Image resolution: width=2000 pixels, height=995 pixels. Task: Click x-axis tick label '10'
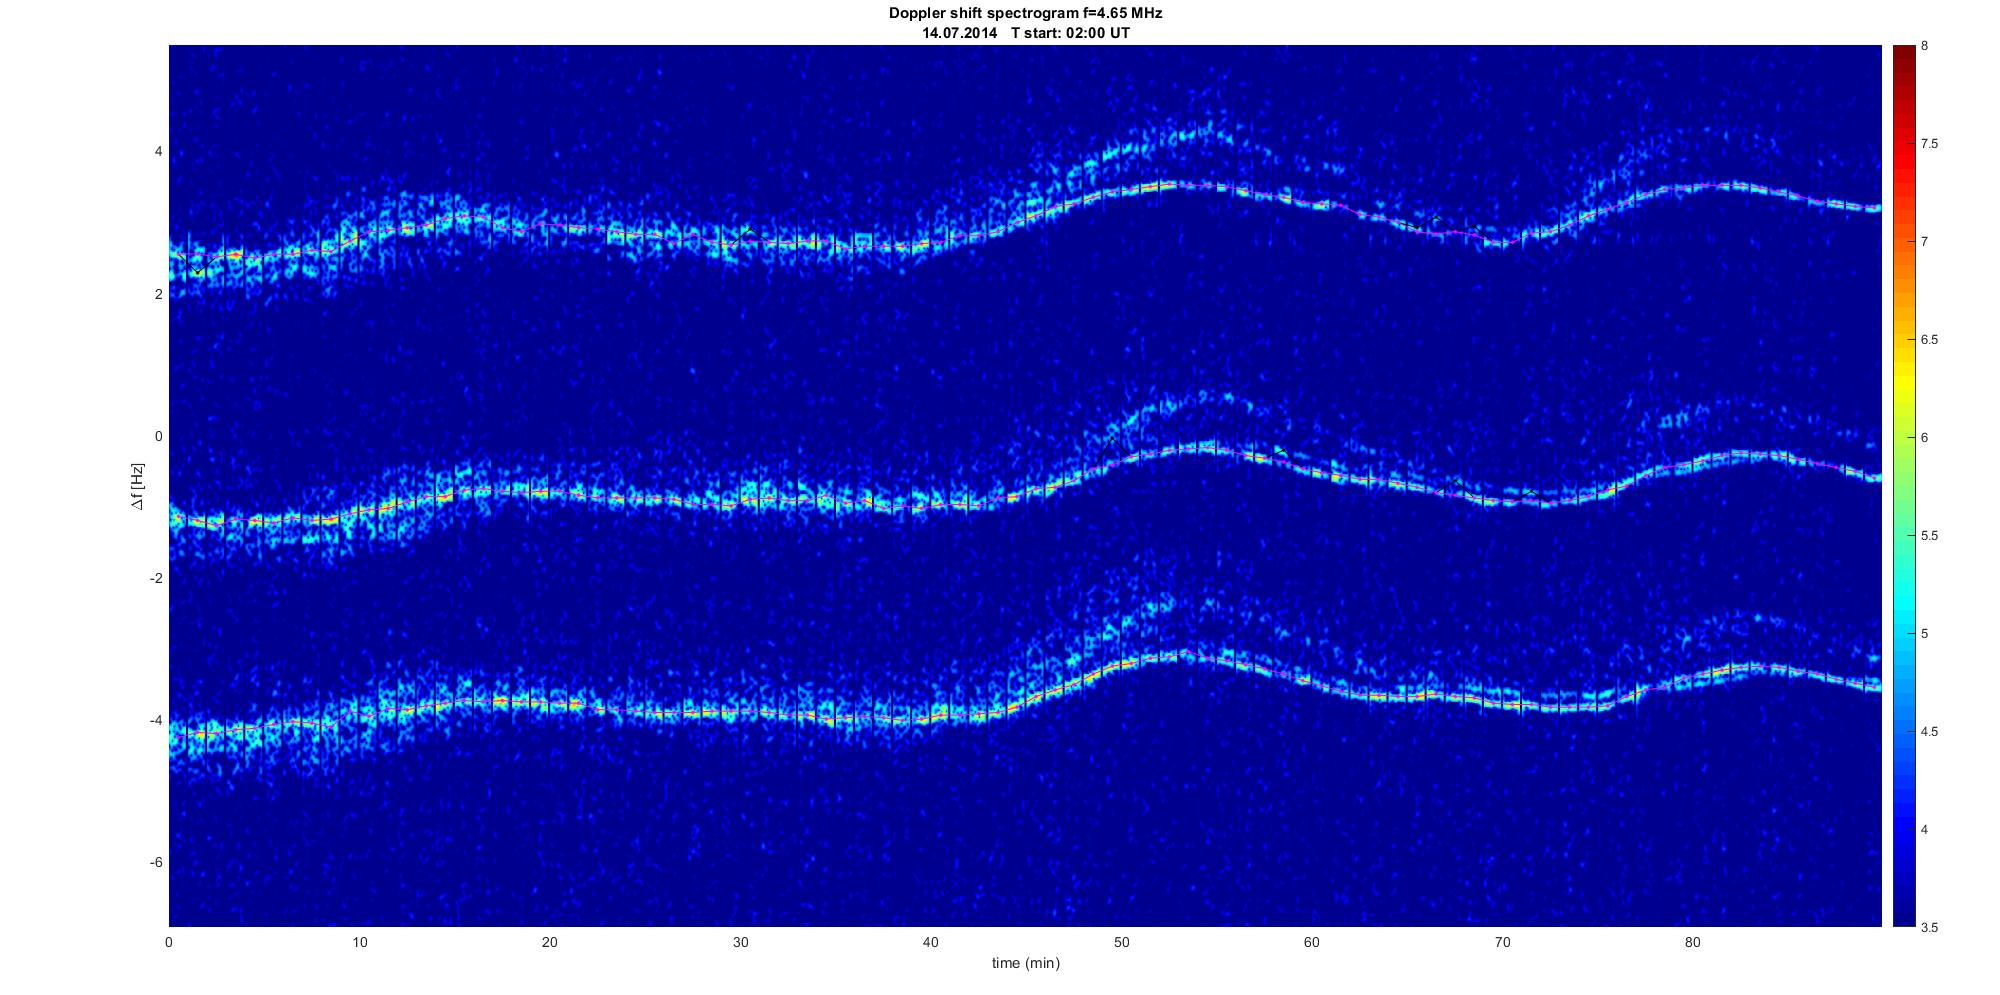tap(359, 942)
